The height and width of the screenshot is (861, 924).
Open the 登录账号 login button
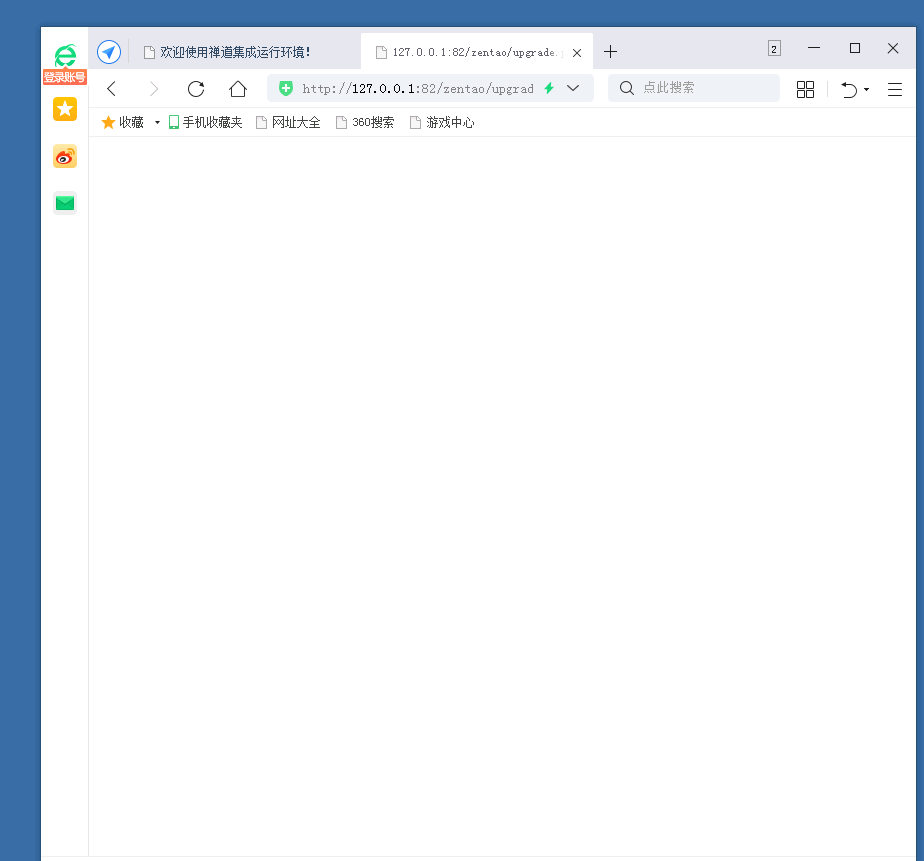(65, 77)
